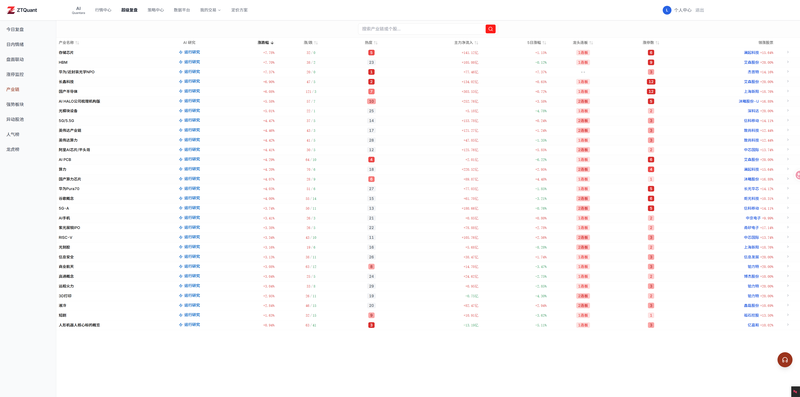
Task: Open 强势板块 in the sidebar
Action: 15,105
